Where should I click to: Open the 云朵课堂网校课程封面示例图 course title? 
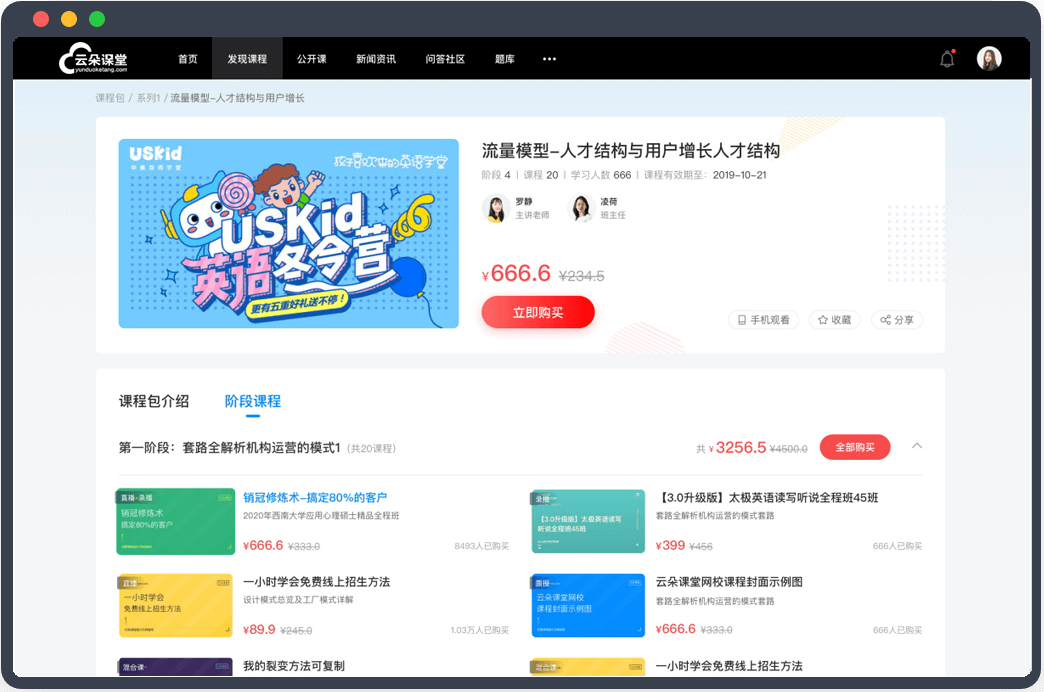pyautogui.click(x=729, y=581)
